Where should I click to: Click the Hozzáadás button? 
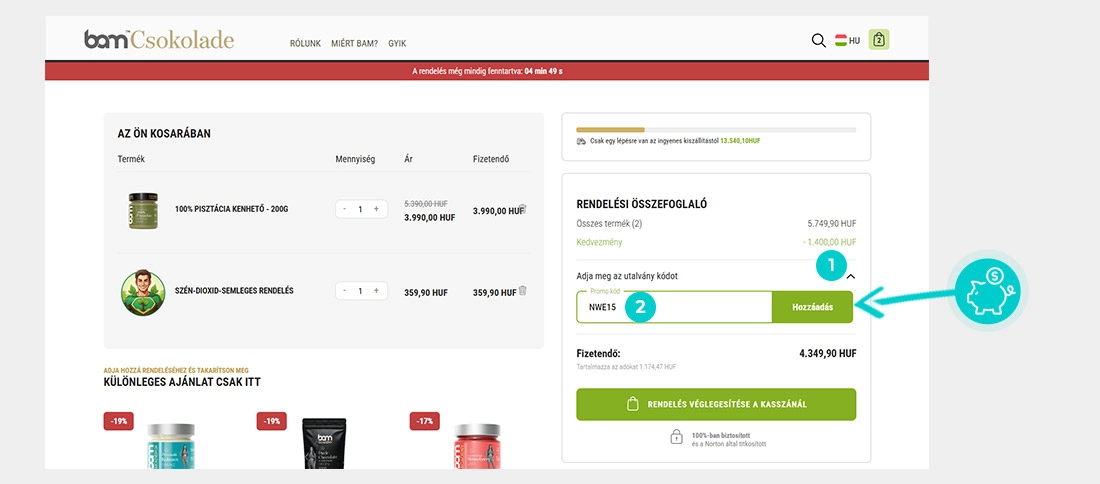click(x=812, y=307)
